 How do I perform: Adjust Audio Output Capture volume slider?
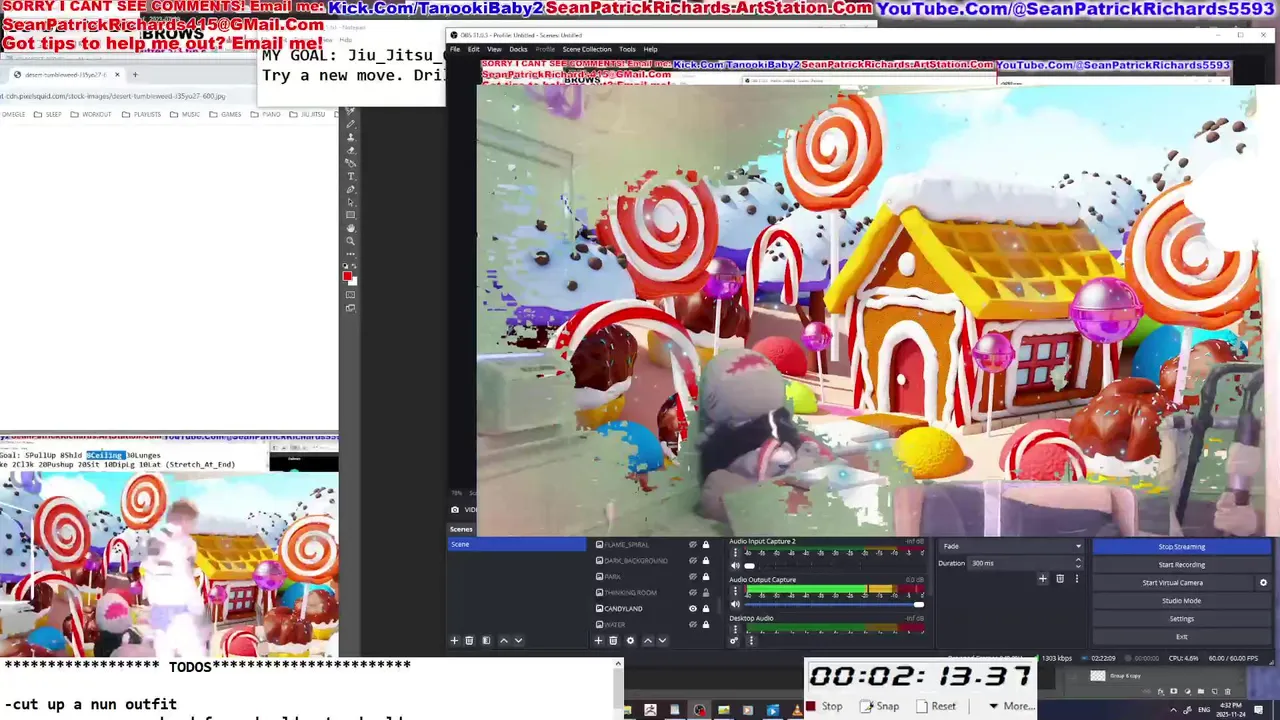[834, 604]
